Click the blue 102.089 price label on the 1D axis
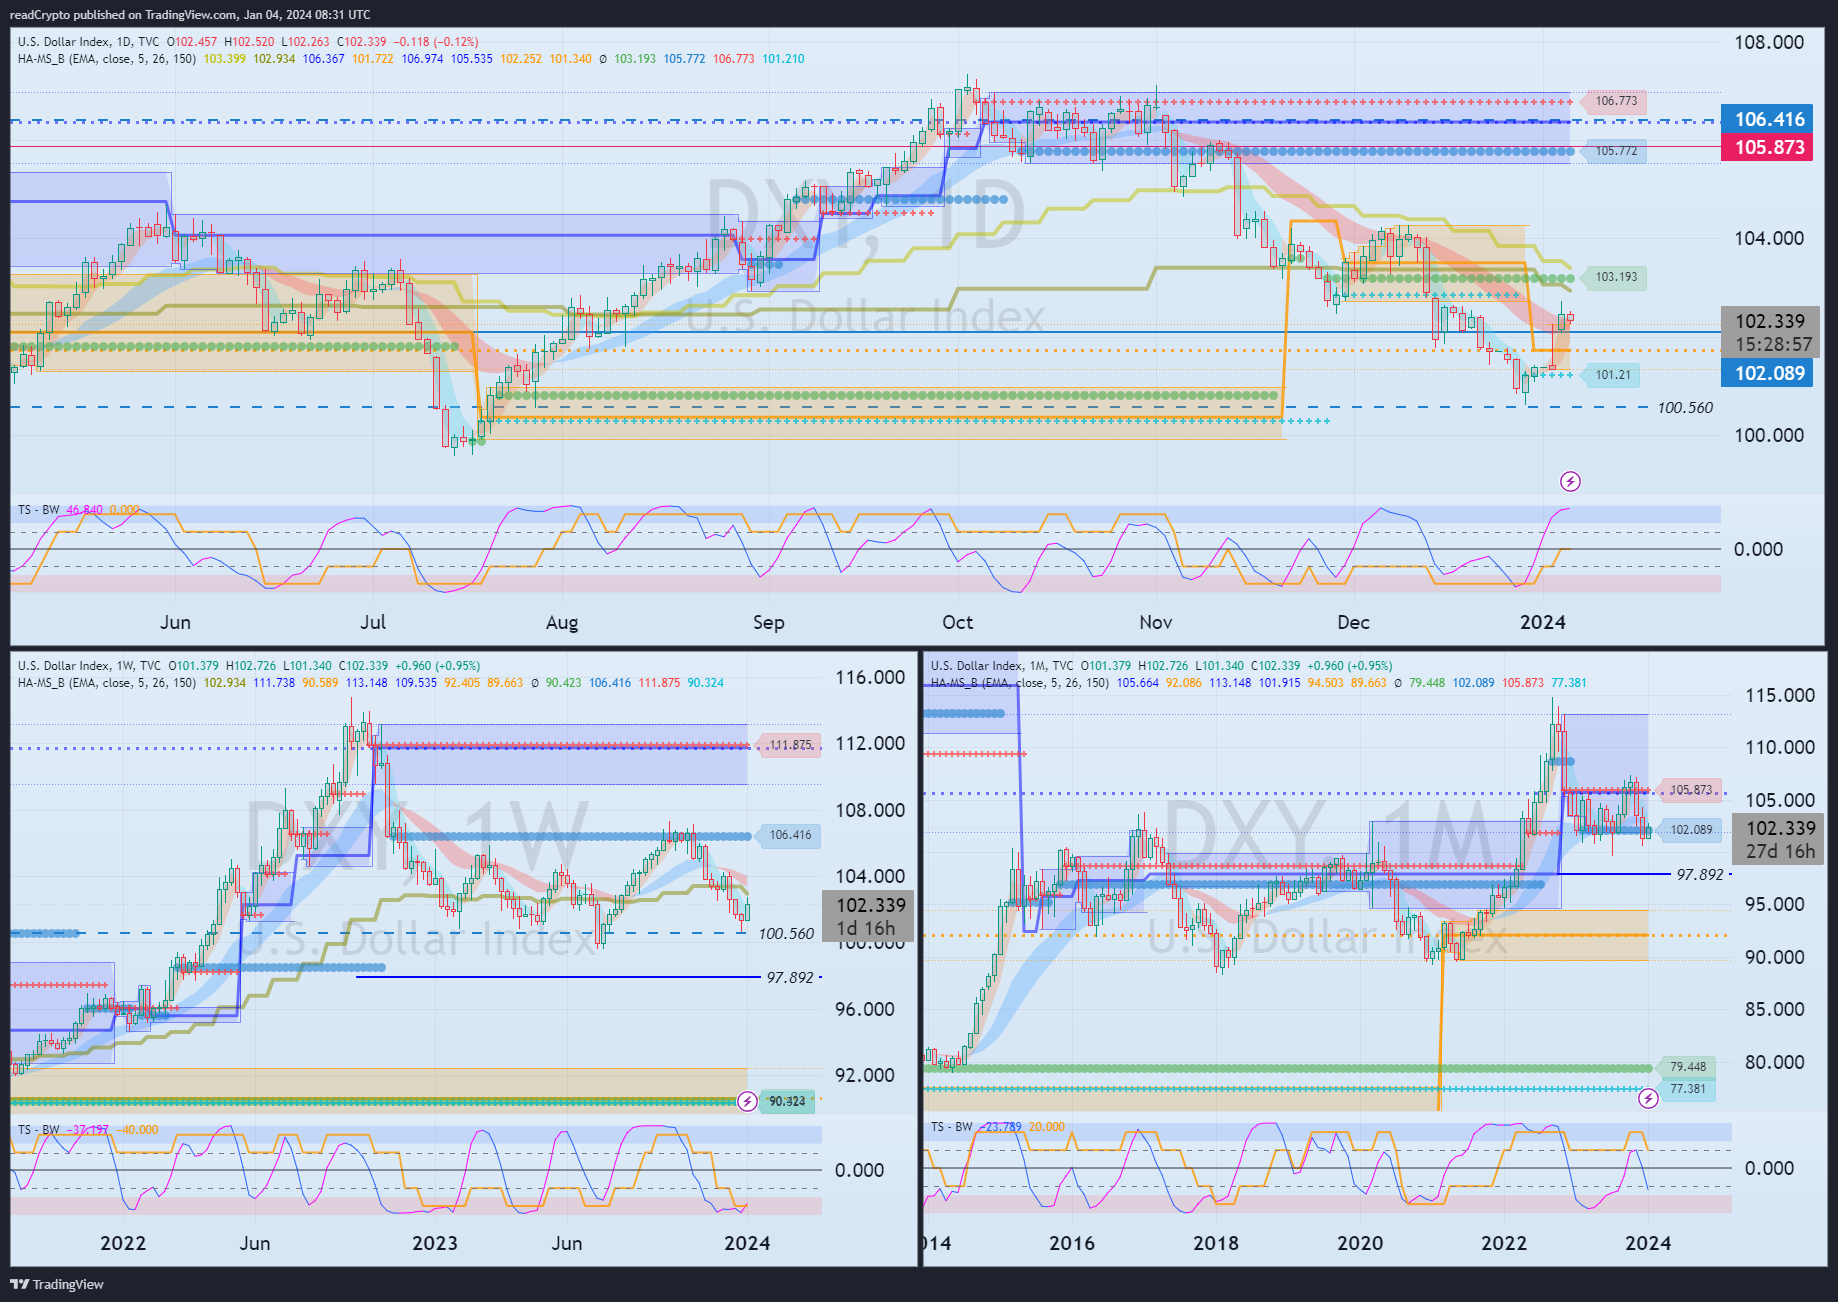1838x1302 pixels. [1769, 373]
